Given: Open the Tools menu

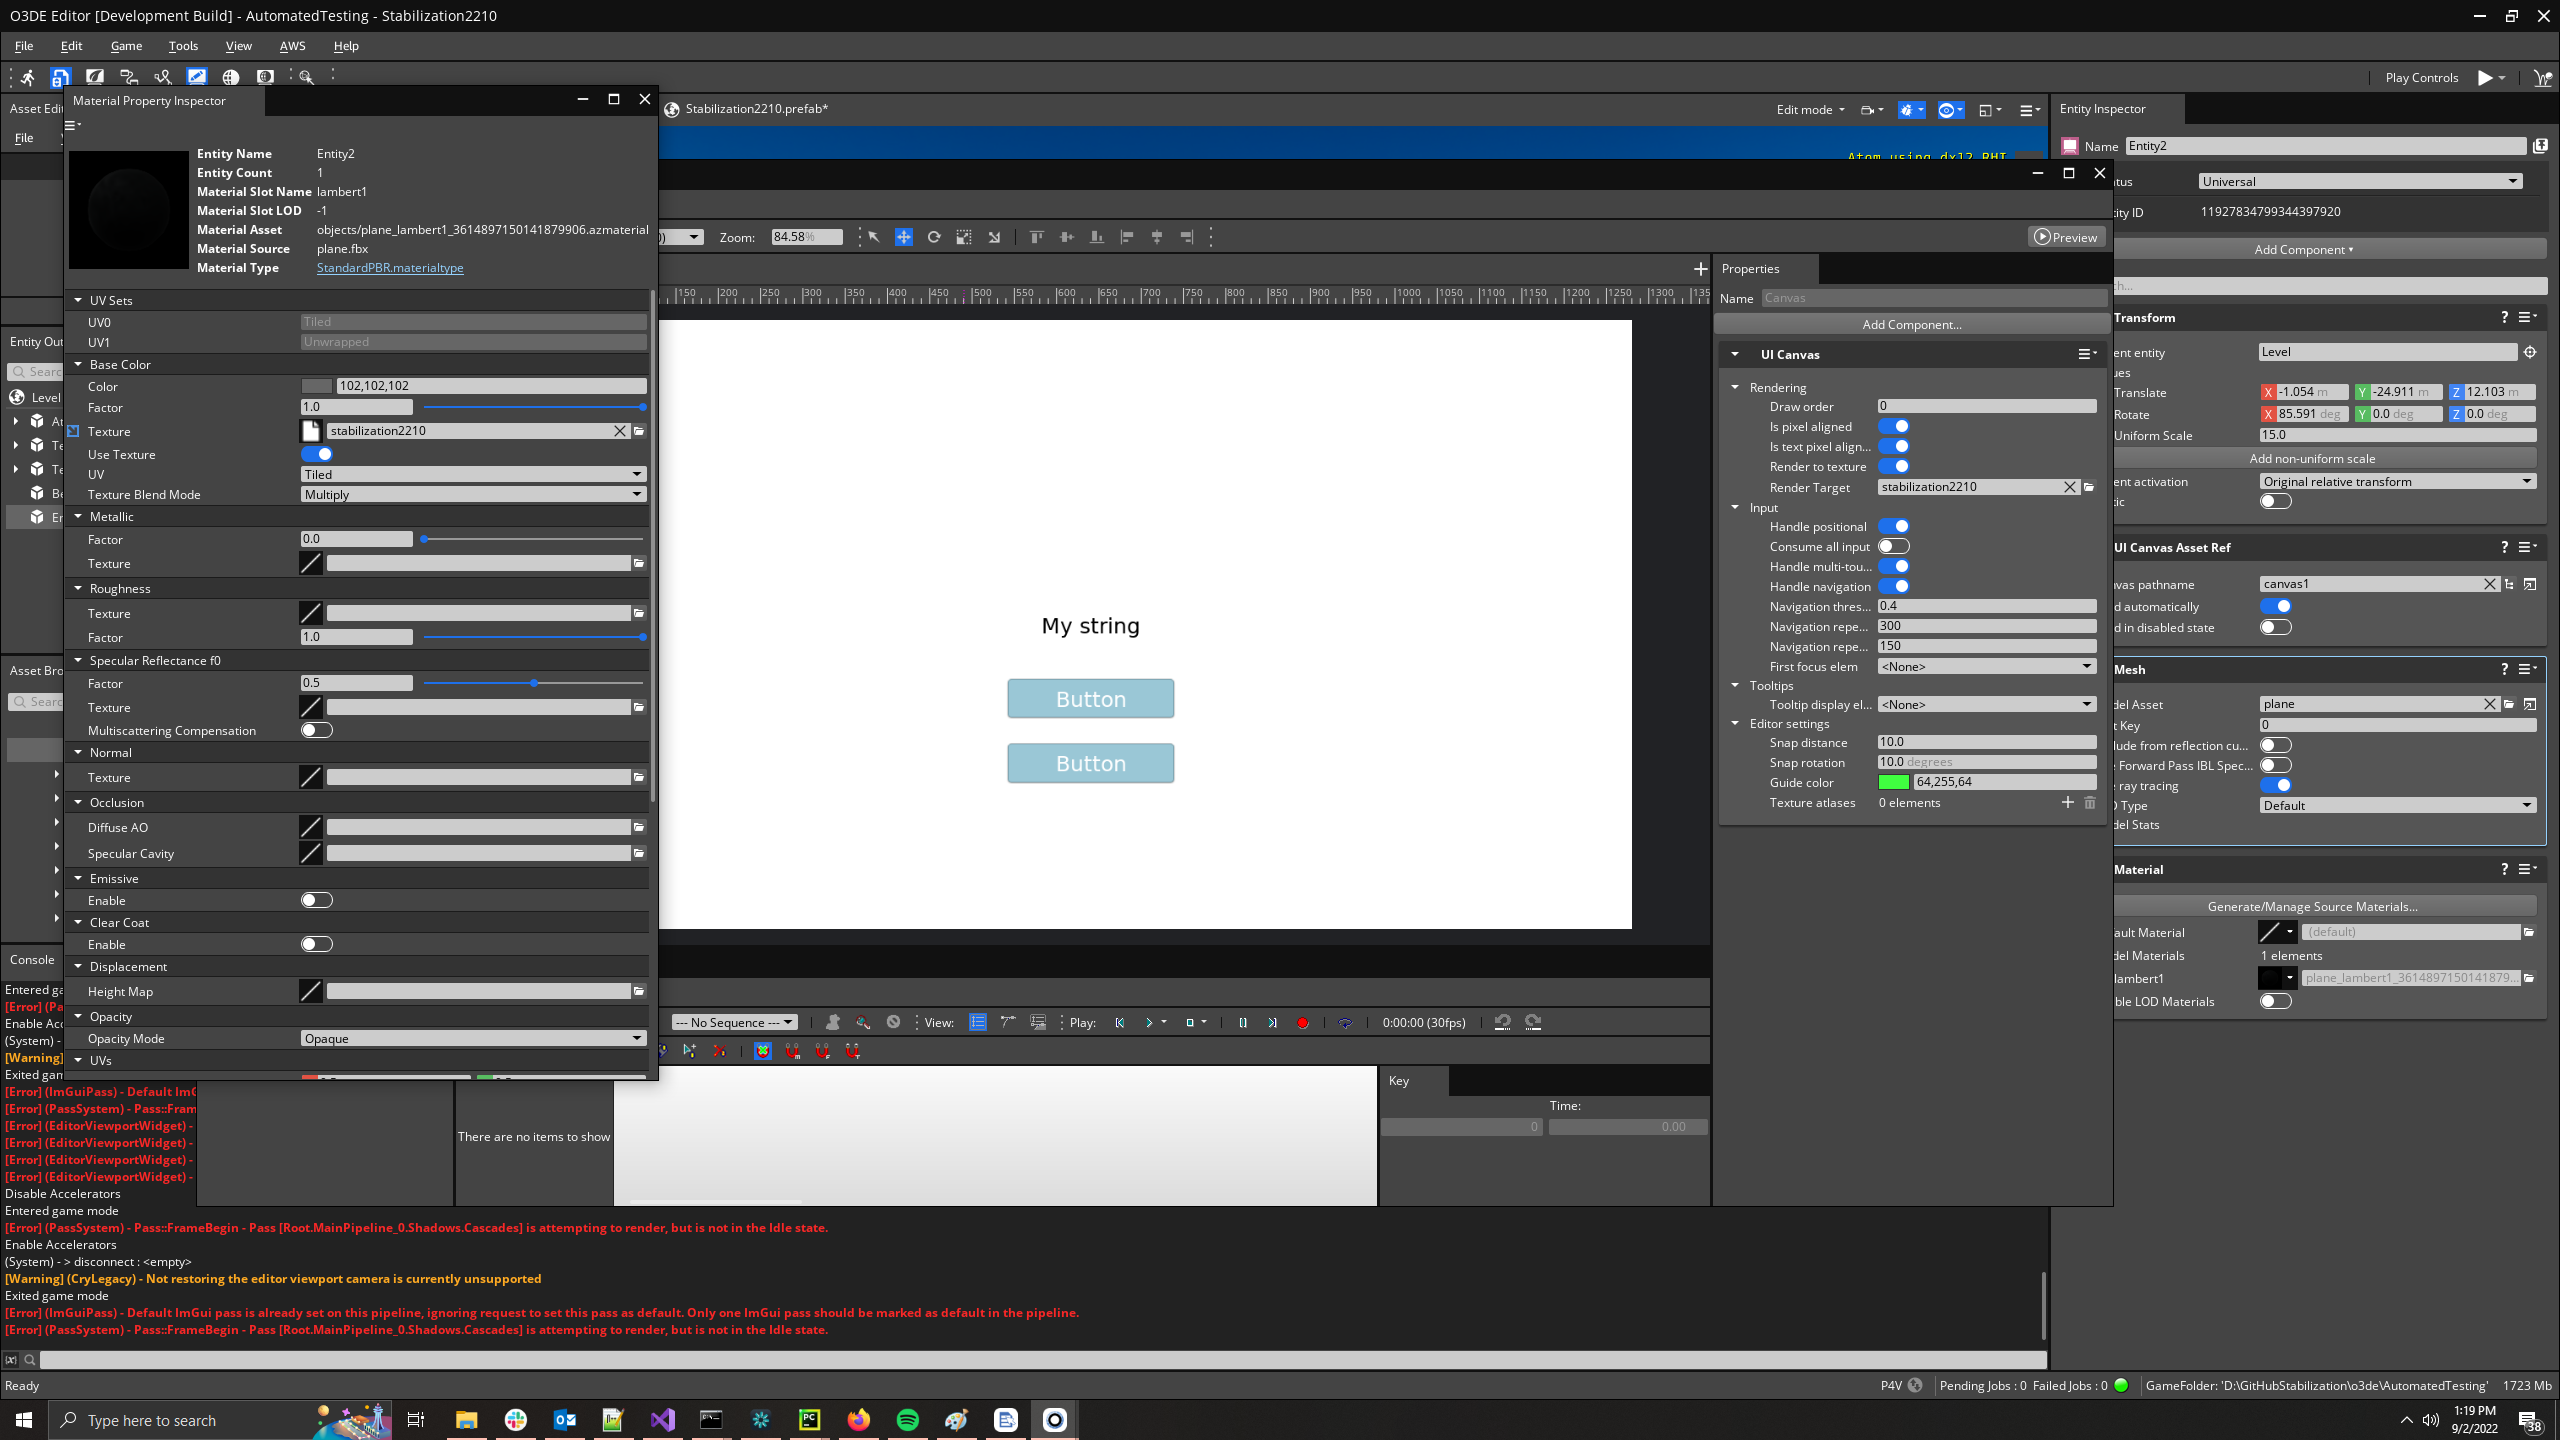Looking at the screenshot, I should (183, 46).
